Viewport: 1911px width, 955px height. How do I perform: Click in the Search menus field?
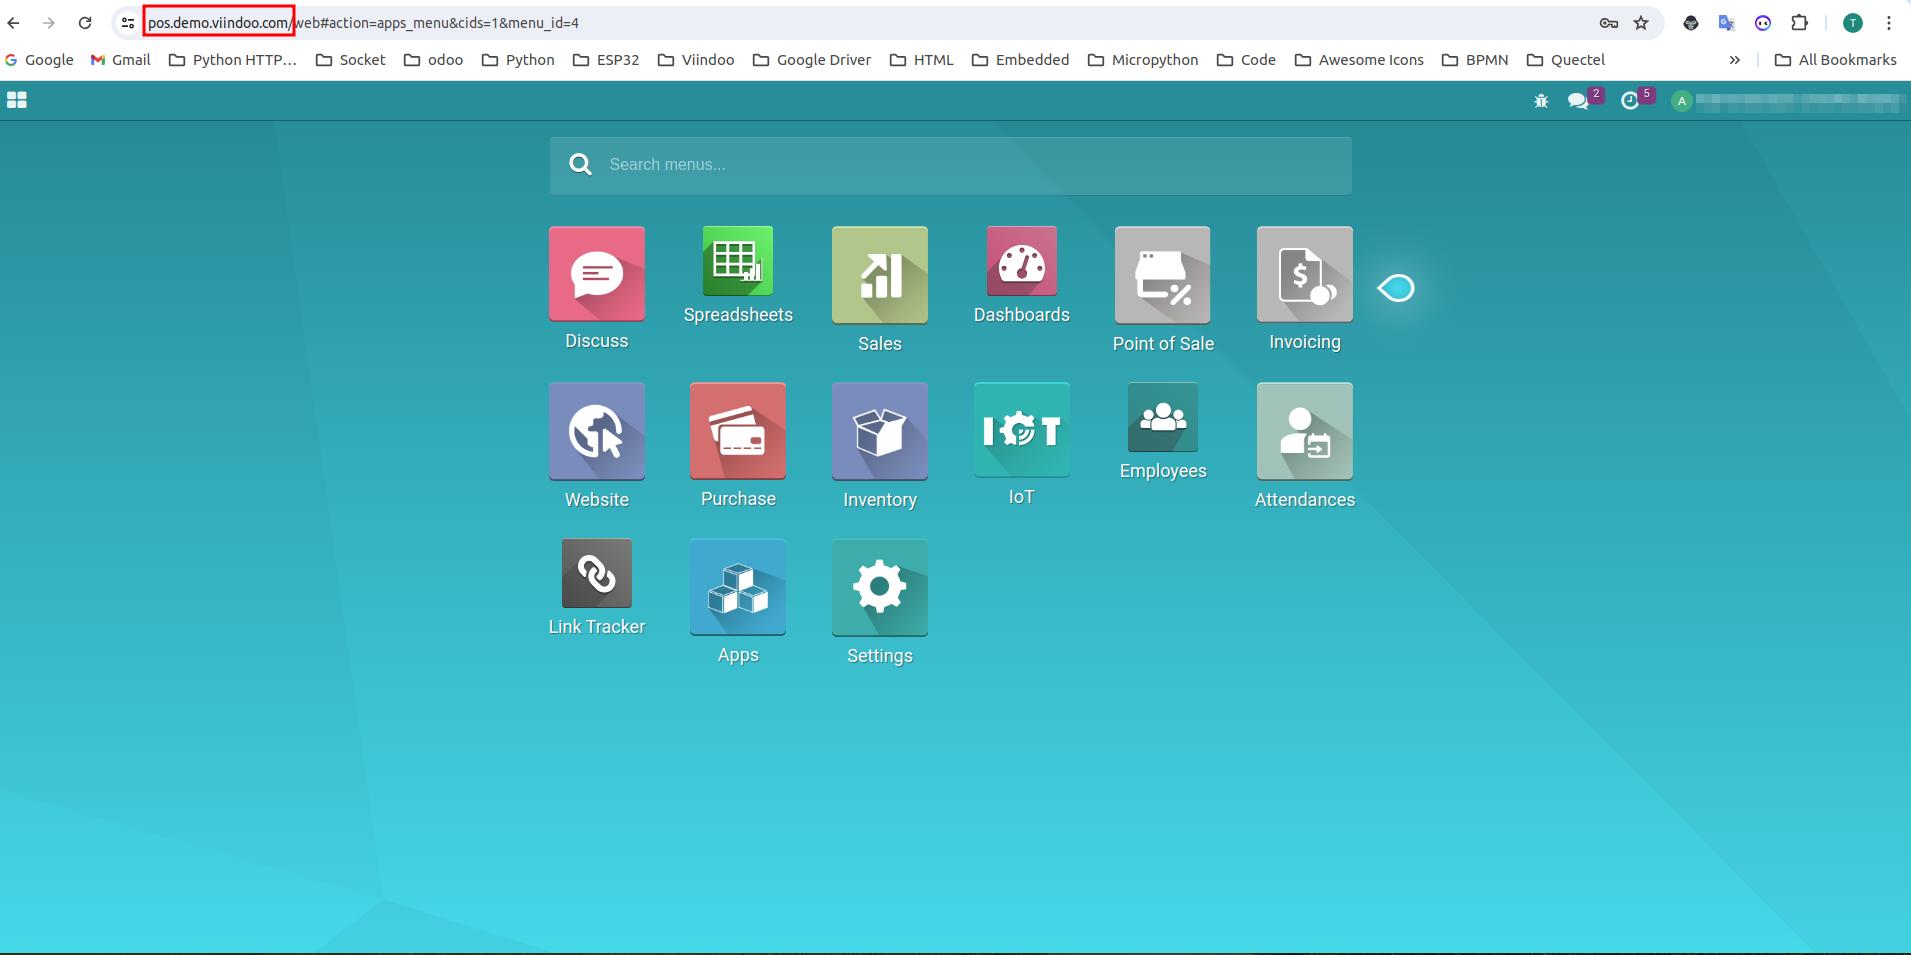[x=950, y=165]
